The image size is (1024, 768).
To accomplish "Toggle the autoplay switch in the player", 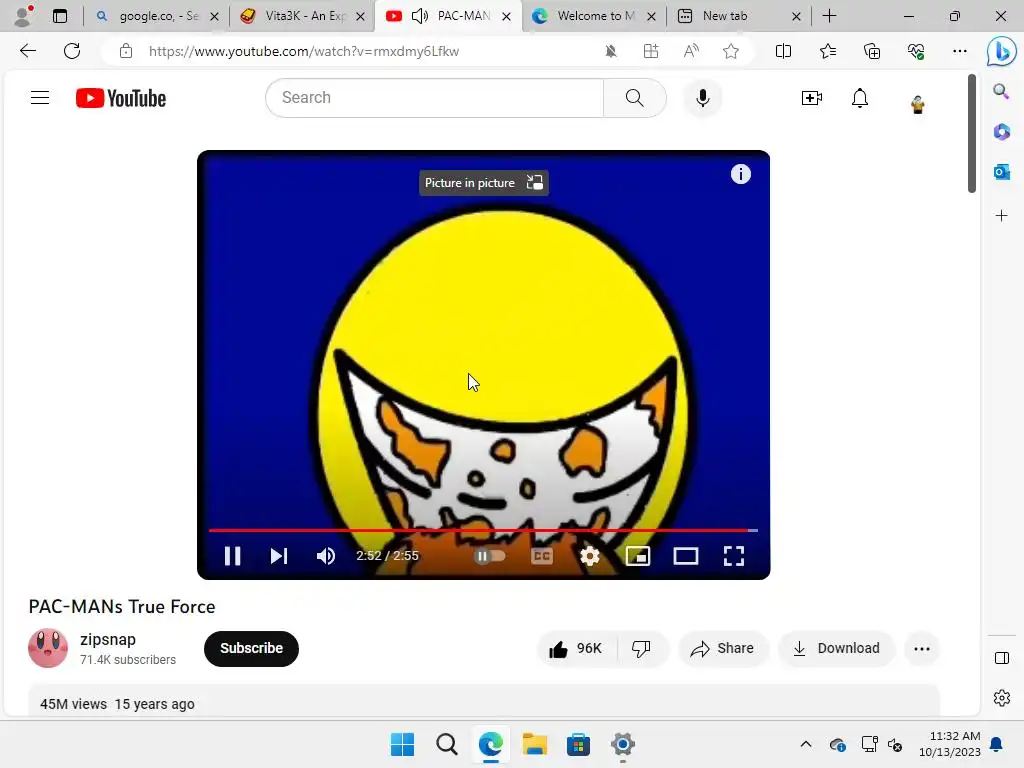I will pos(490,556).
